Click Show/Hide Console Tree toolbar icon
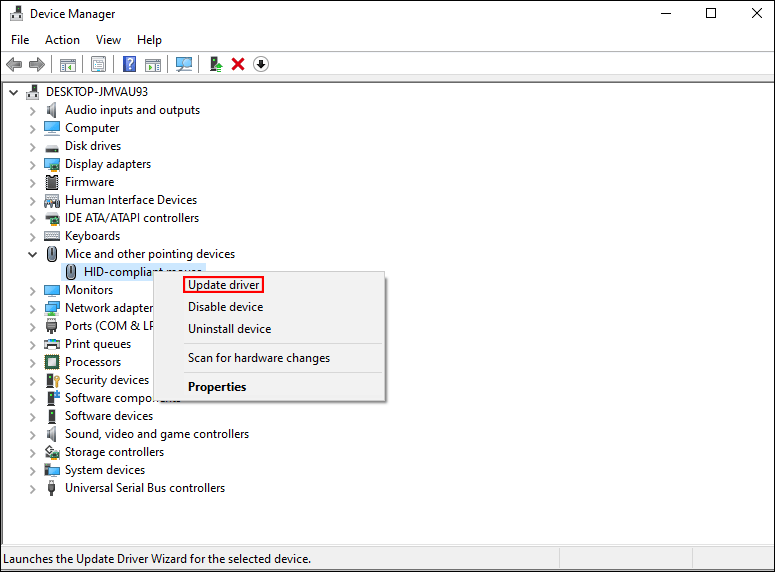 (68, 65)
